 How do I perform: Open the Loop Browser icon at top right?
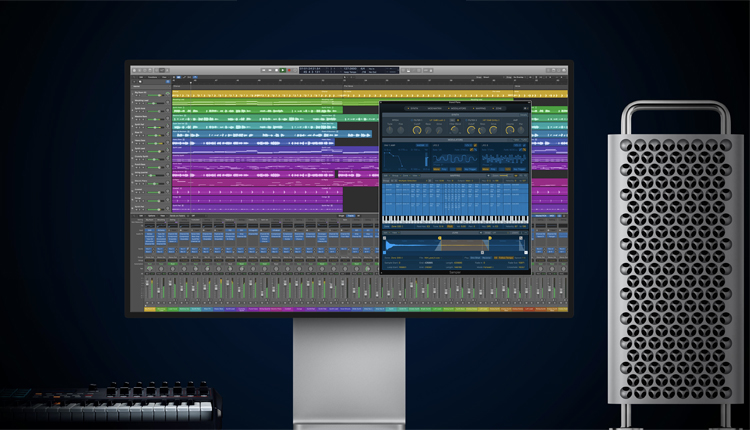tap(559, 70)
